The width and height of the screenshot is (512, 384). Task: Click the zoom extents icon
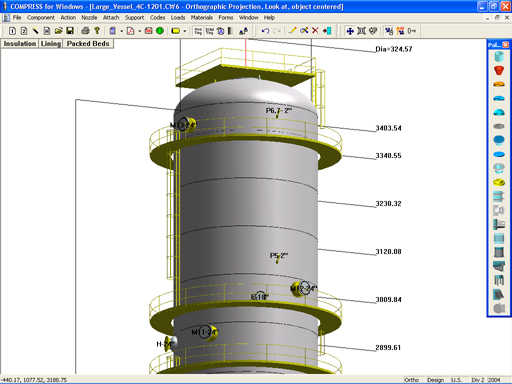coord(361,31)
